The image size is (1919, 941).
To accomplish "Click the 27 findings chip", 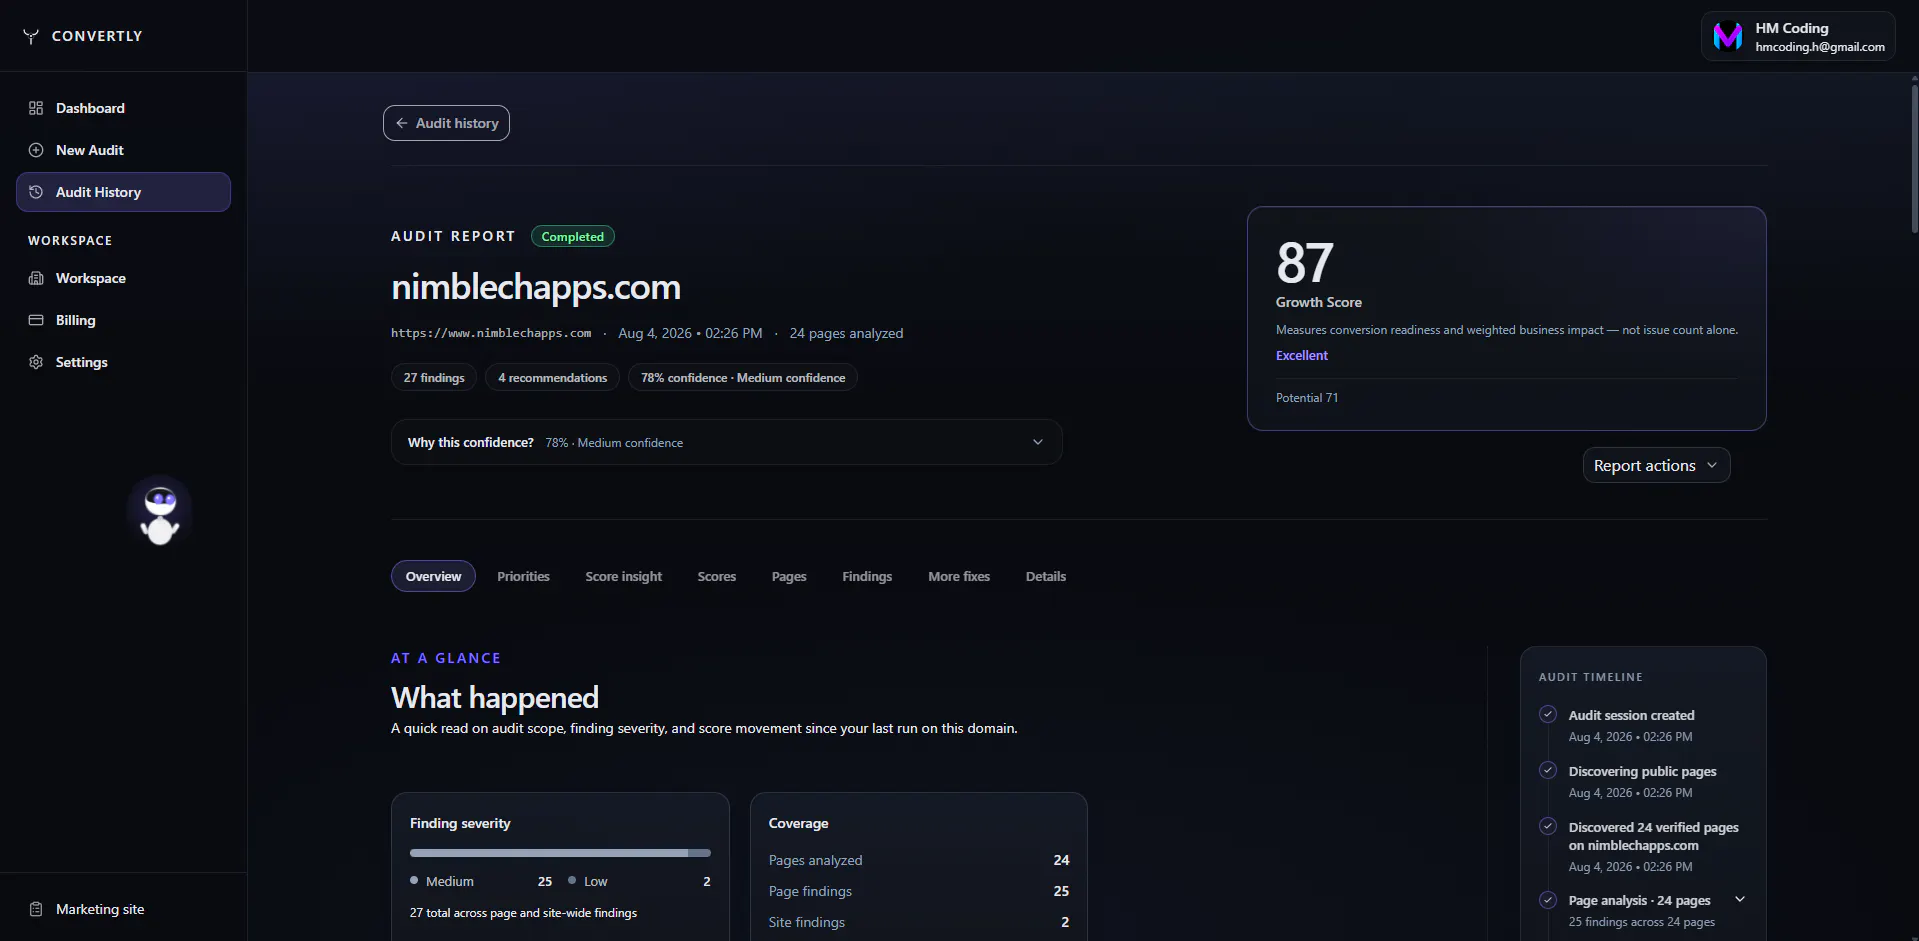I will pos(434,377).
